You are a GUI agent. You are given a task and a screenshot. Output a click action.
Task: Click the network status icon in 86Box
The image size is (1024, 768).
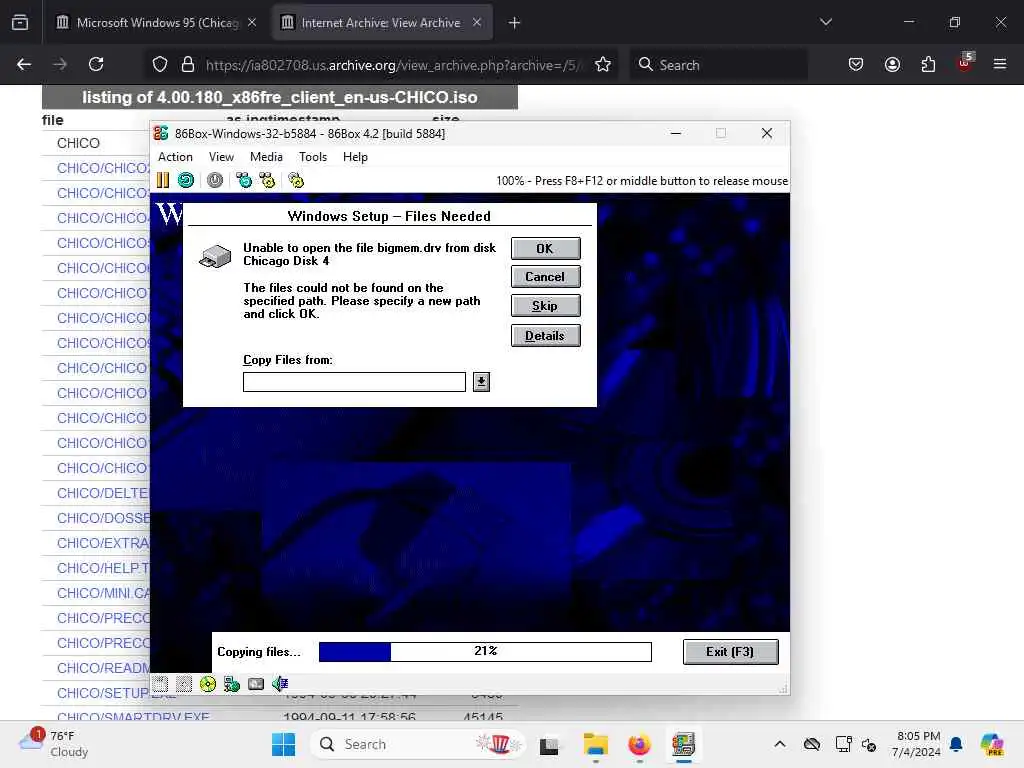[x=232, y=684]
